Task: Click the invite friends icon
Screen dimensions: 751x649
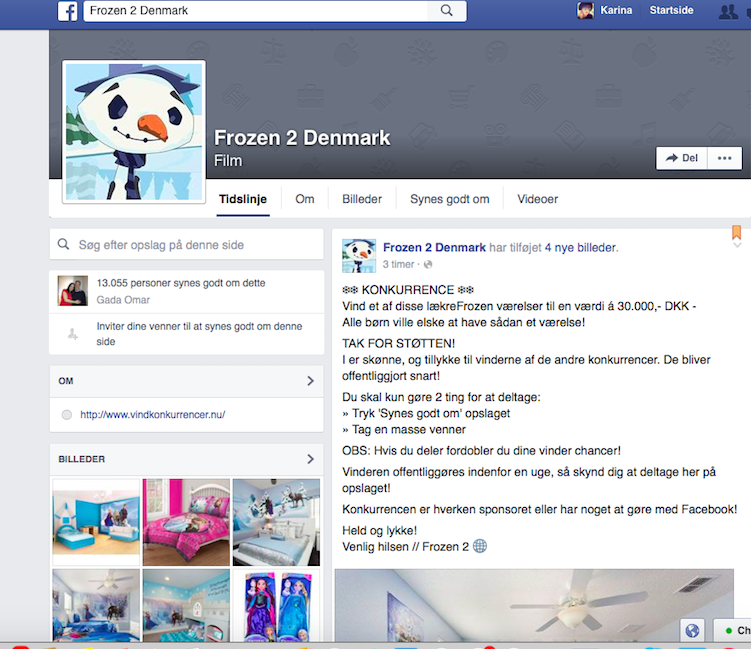Action: click(x=72, y=334)
